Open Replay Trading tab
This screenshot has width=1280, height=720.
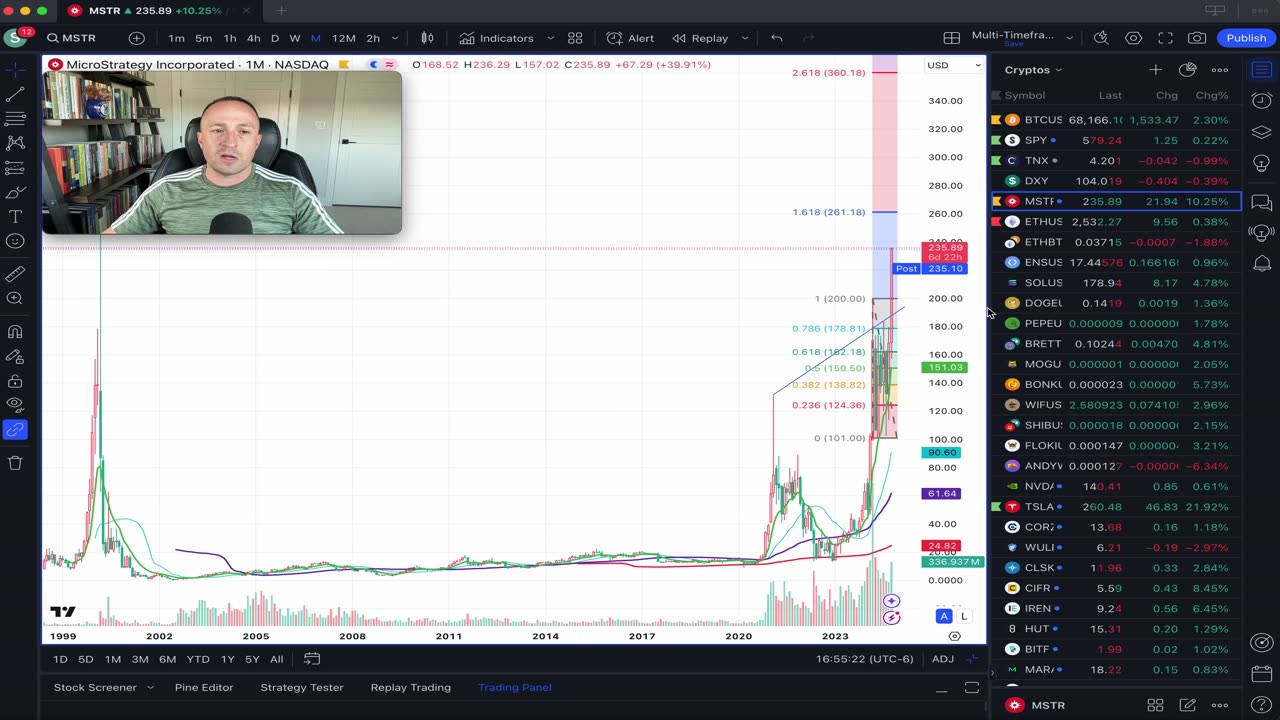pyautogui.click(x=410, y=687)
